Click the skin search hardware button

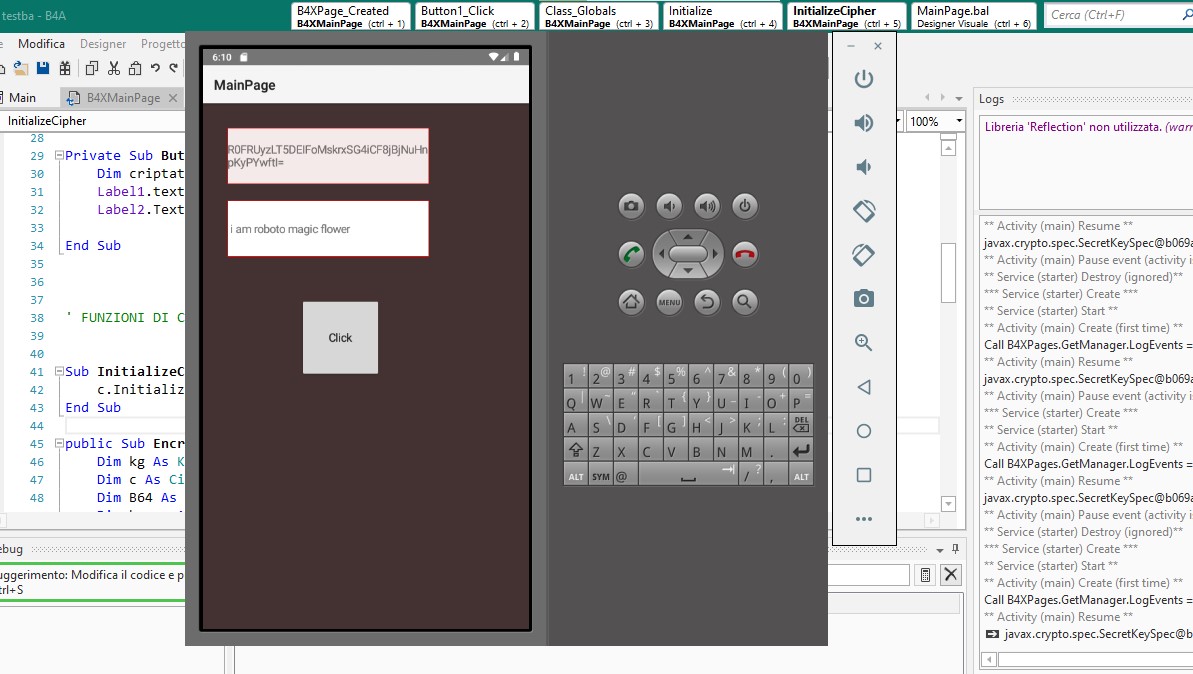[x=745, y=302]
